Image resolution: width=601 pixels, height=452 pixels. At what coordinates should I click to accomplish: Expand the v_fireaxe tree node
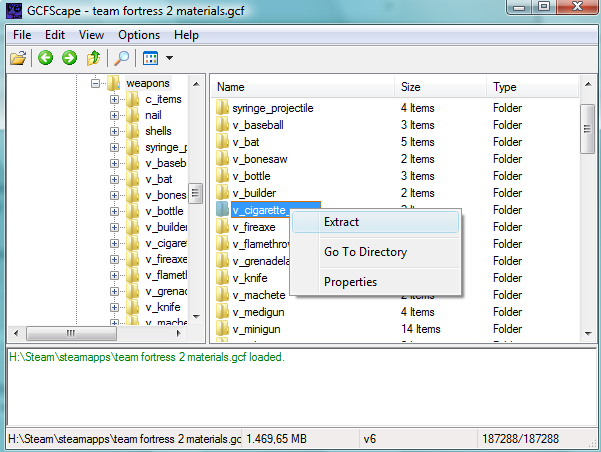coord(114,260)
